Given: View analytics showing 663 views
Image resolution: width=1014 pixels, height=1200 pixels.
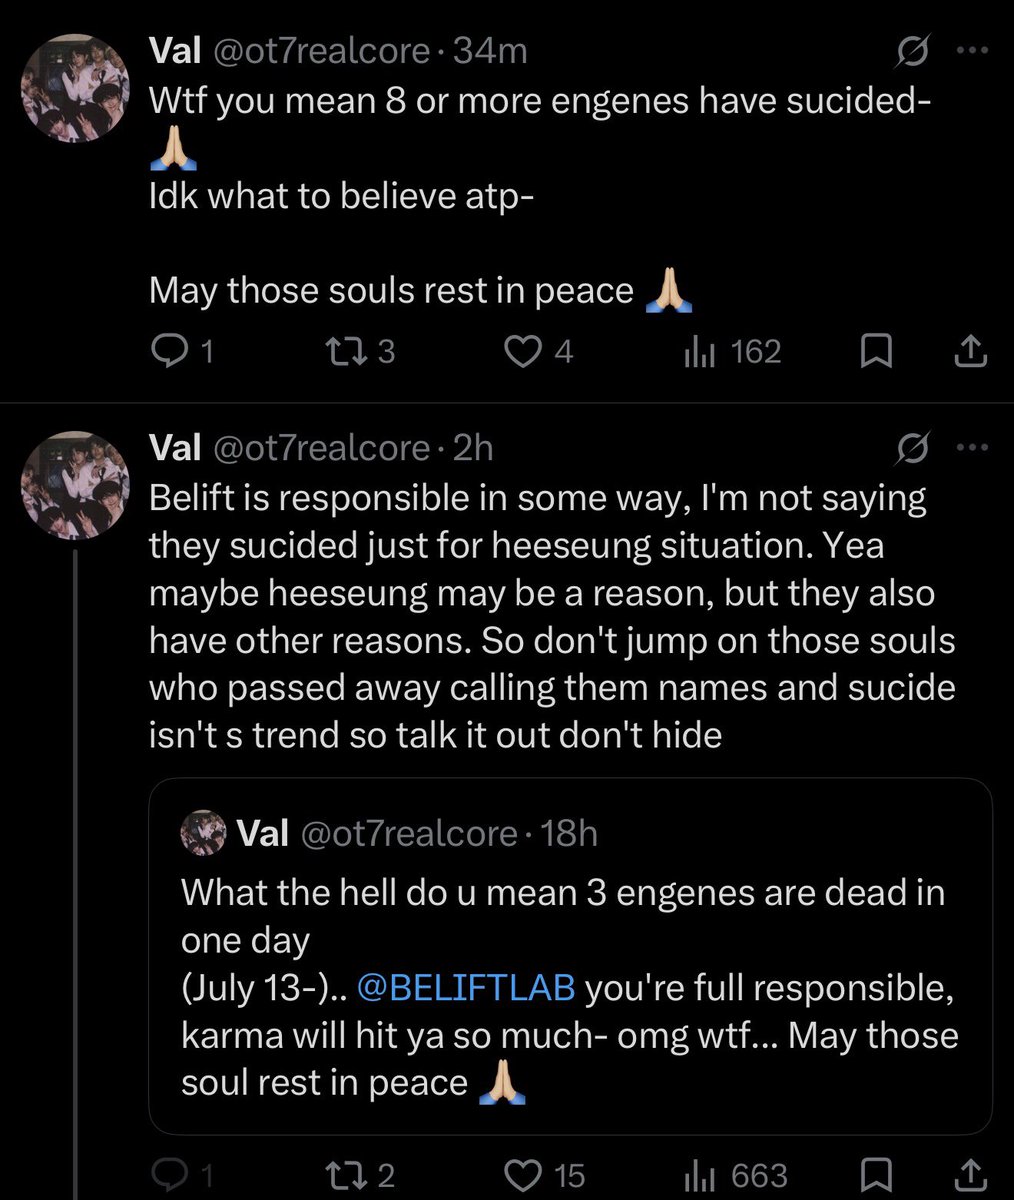Looking at the screenshot, I should (x=735, y=1174).
